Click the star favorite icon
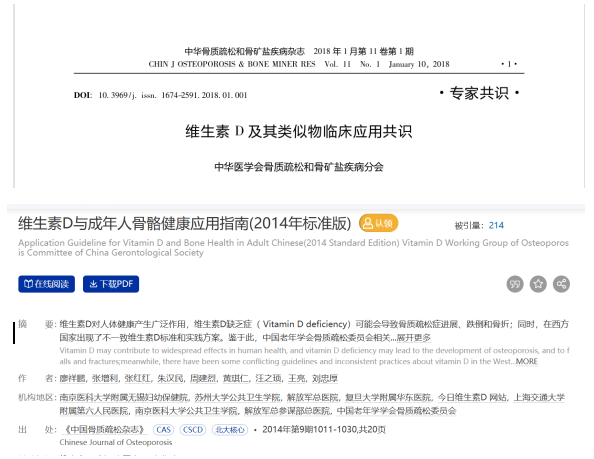Screen dimensions: 594x459 (x=538, y=284)
